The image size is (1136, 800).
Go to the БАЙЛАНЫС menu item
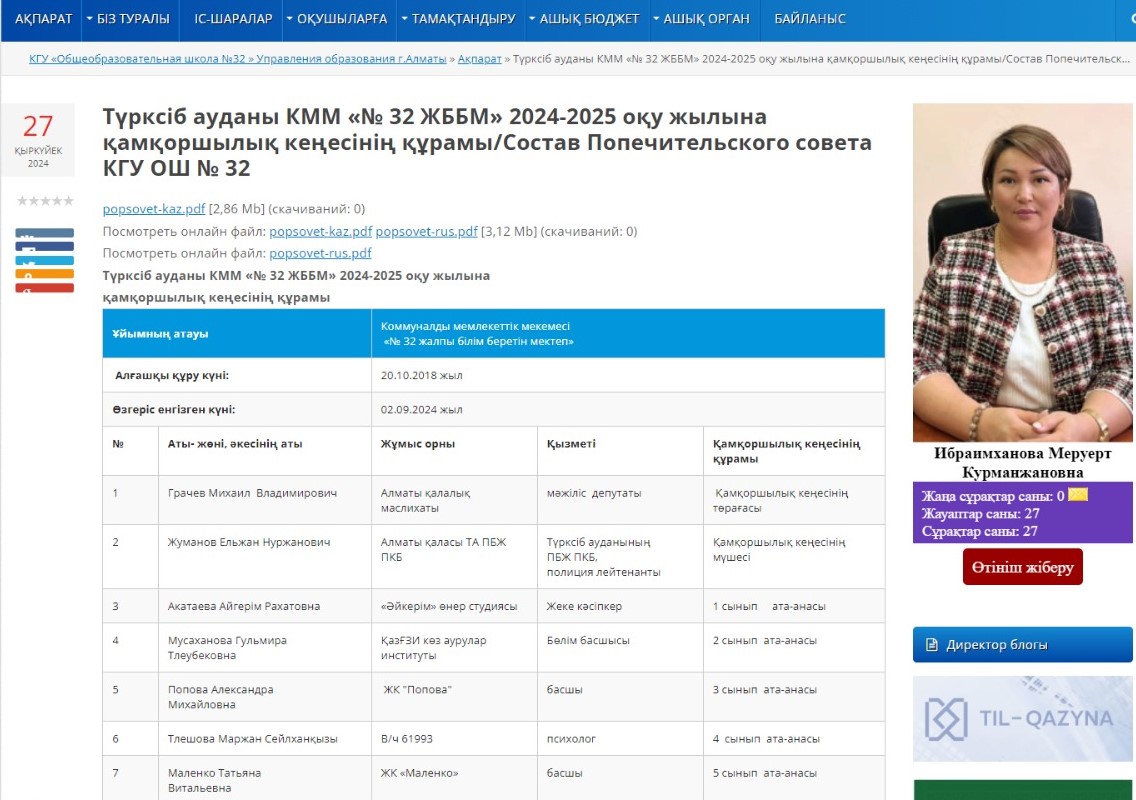pyautogui.click(x=809, y=19)
